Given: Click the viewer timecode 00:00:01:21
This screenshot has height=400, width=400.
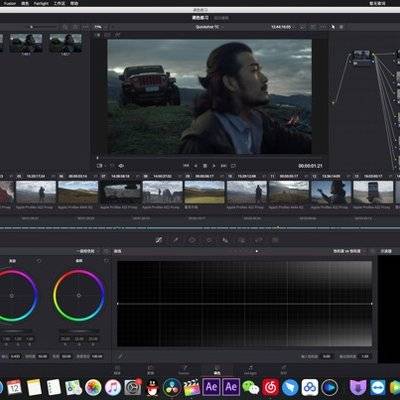Looking at the screenshot, I should coord(310,166).
